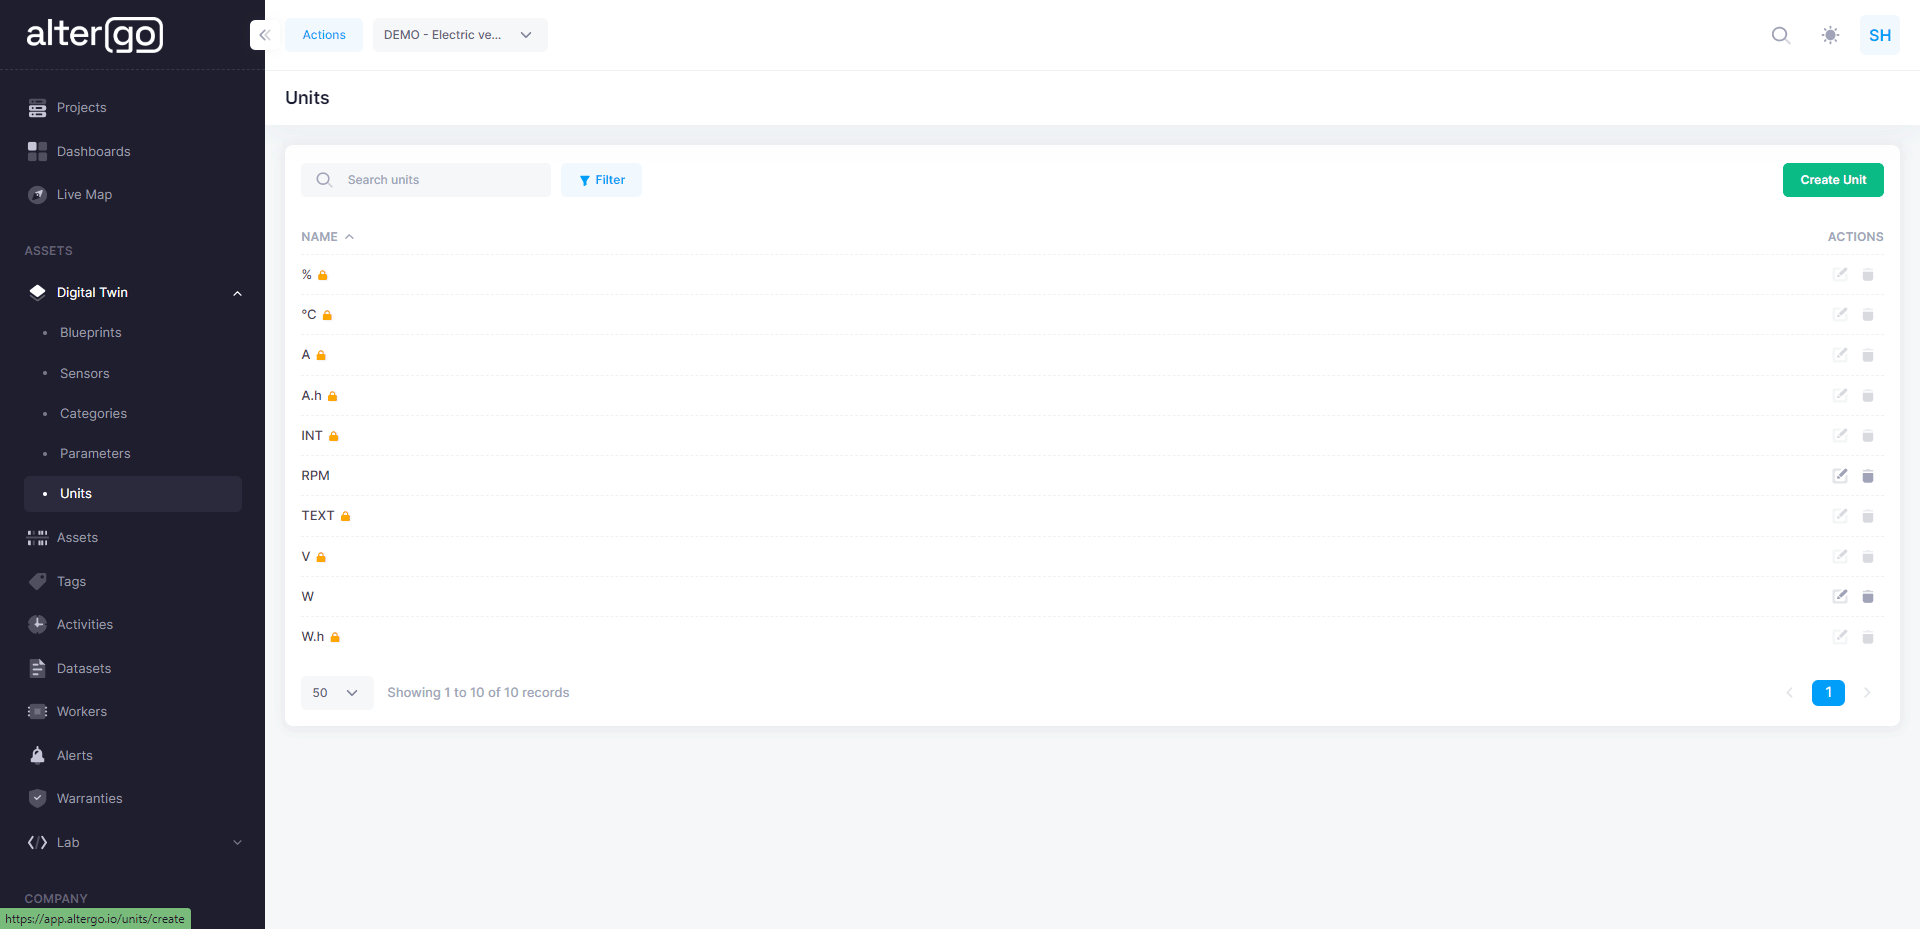Collapse the sidebar with the double-chevron toggle
Viewport: 1920px width, 929px height.
click(x=264, y=34)
